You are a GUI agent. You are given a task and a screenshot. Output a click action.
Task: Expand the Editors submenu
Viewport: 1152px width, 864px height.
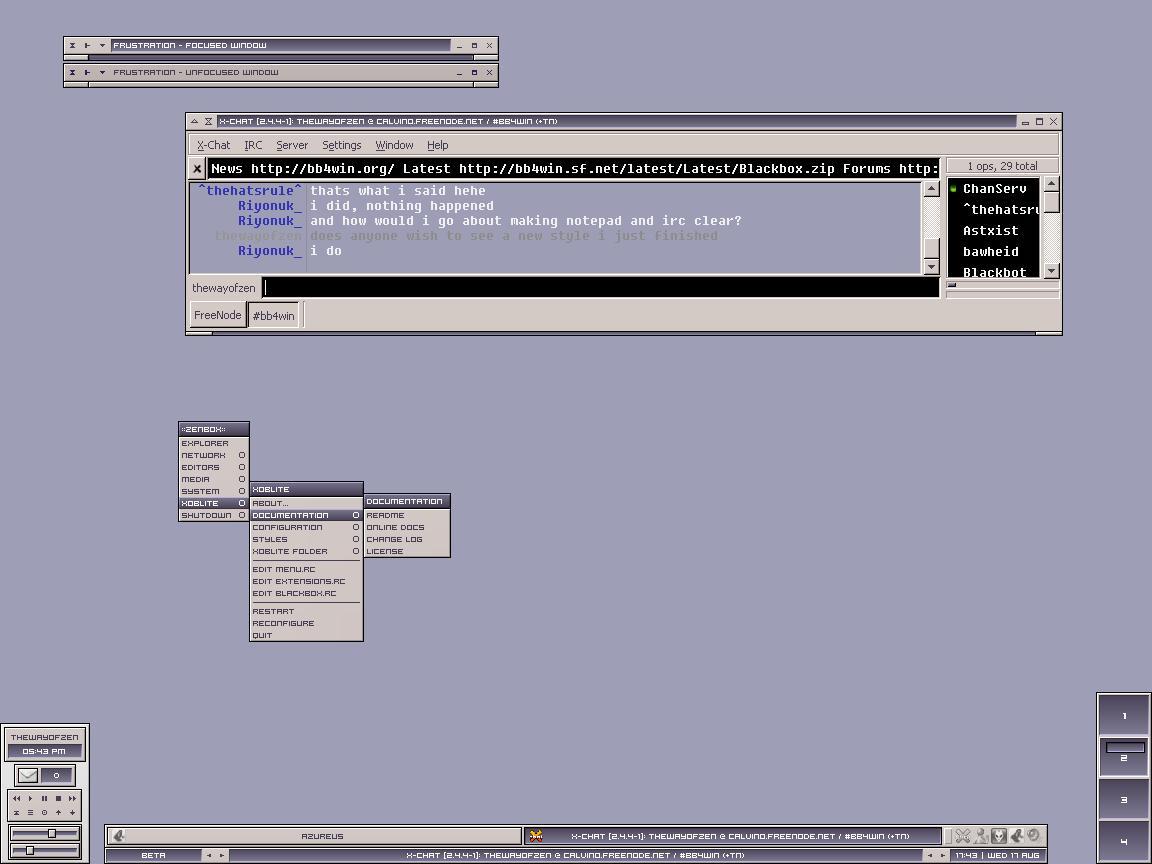click(x=214, y=467)
